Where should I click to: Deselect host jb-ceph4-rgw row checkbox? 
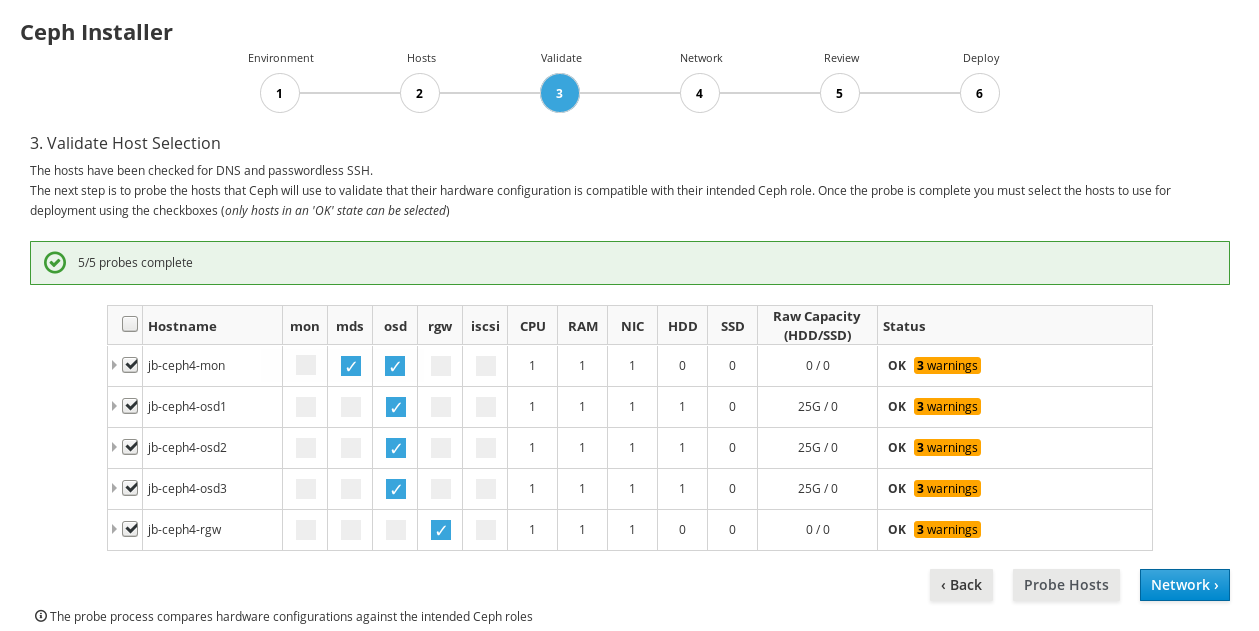point(130,529)
